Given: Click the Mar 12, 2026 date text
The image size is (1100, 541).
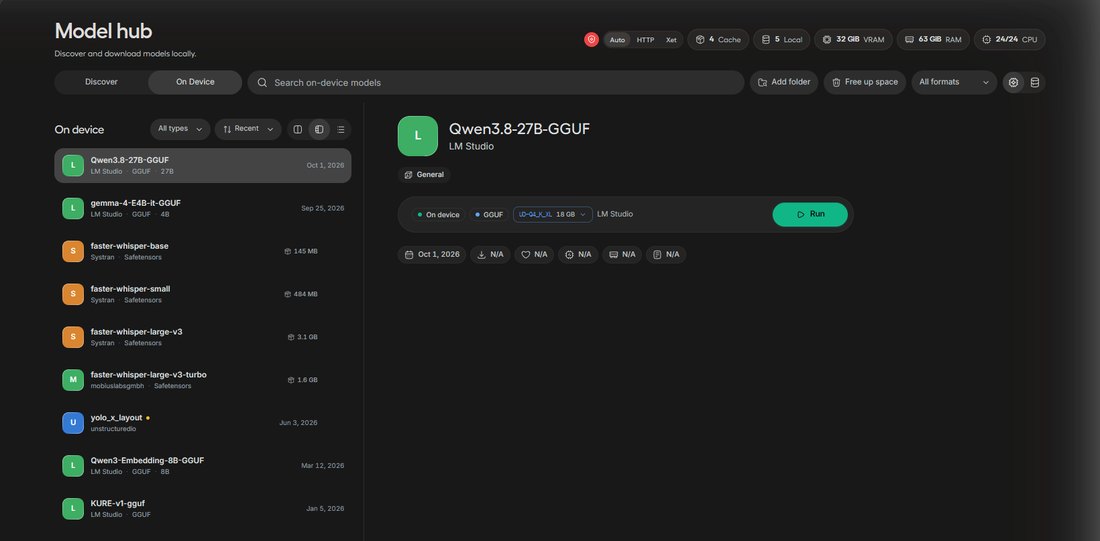Looking at the screenshot, I should click(x=323, y=466).
